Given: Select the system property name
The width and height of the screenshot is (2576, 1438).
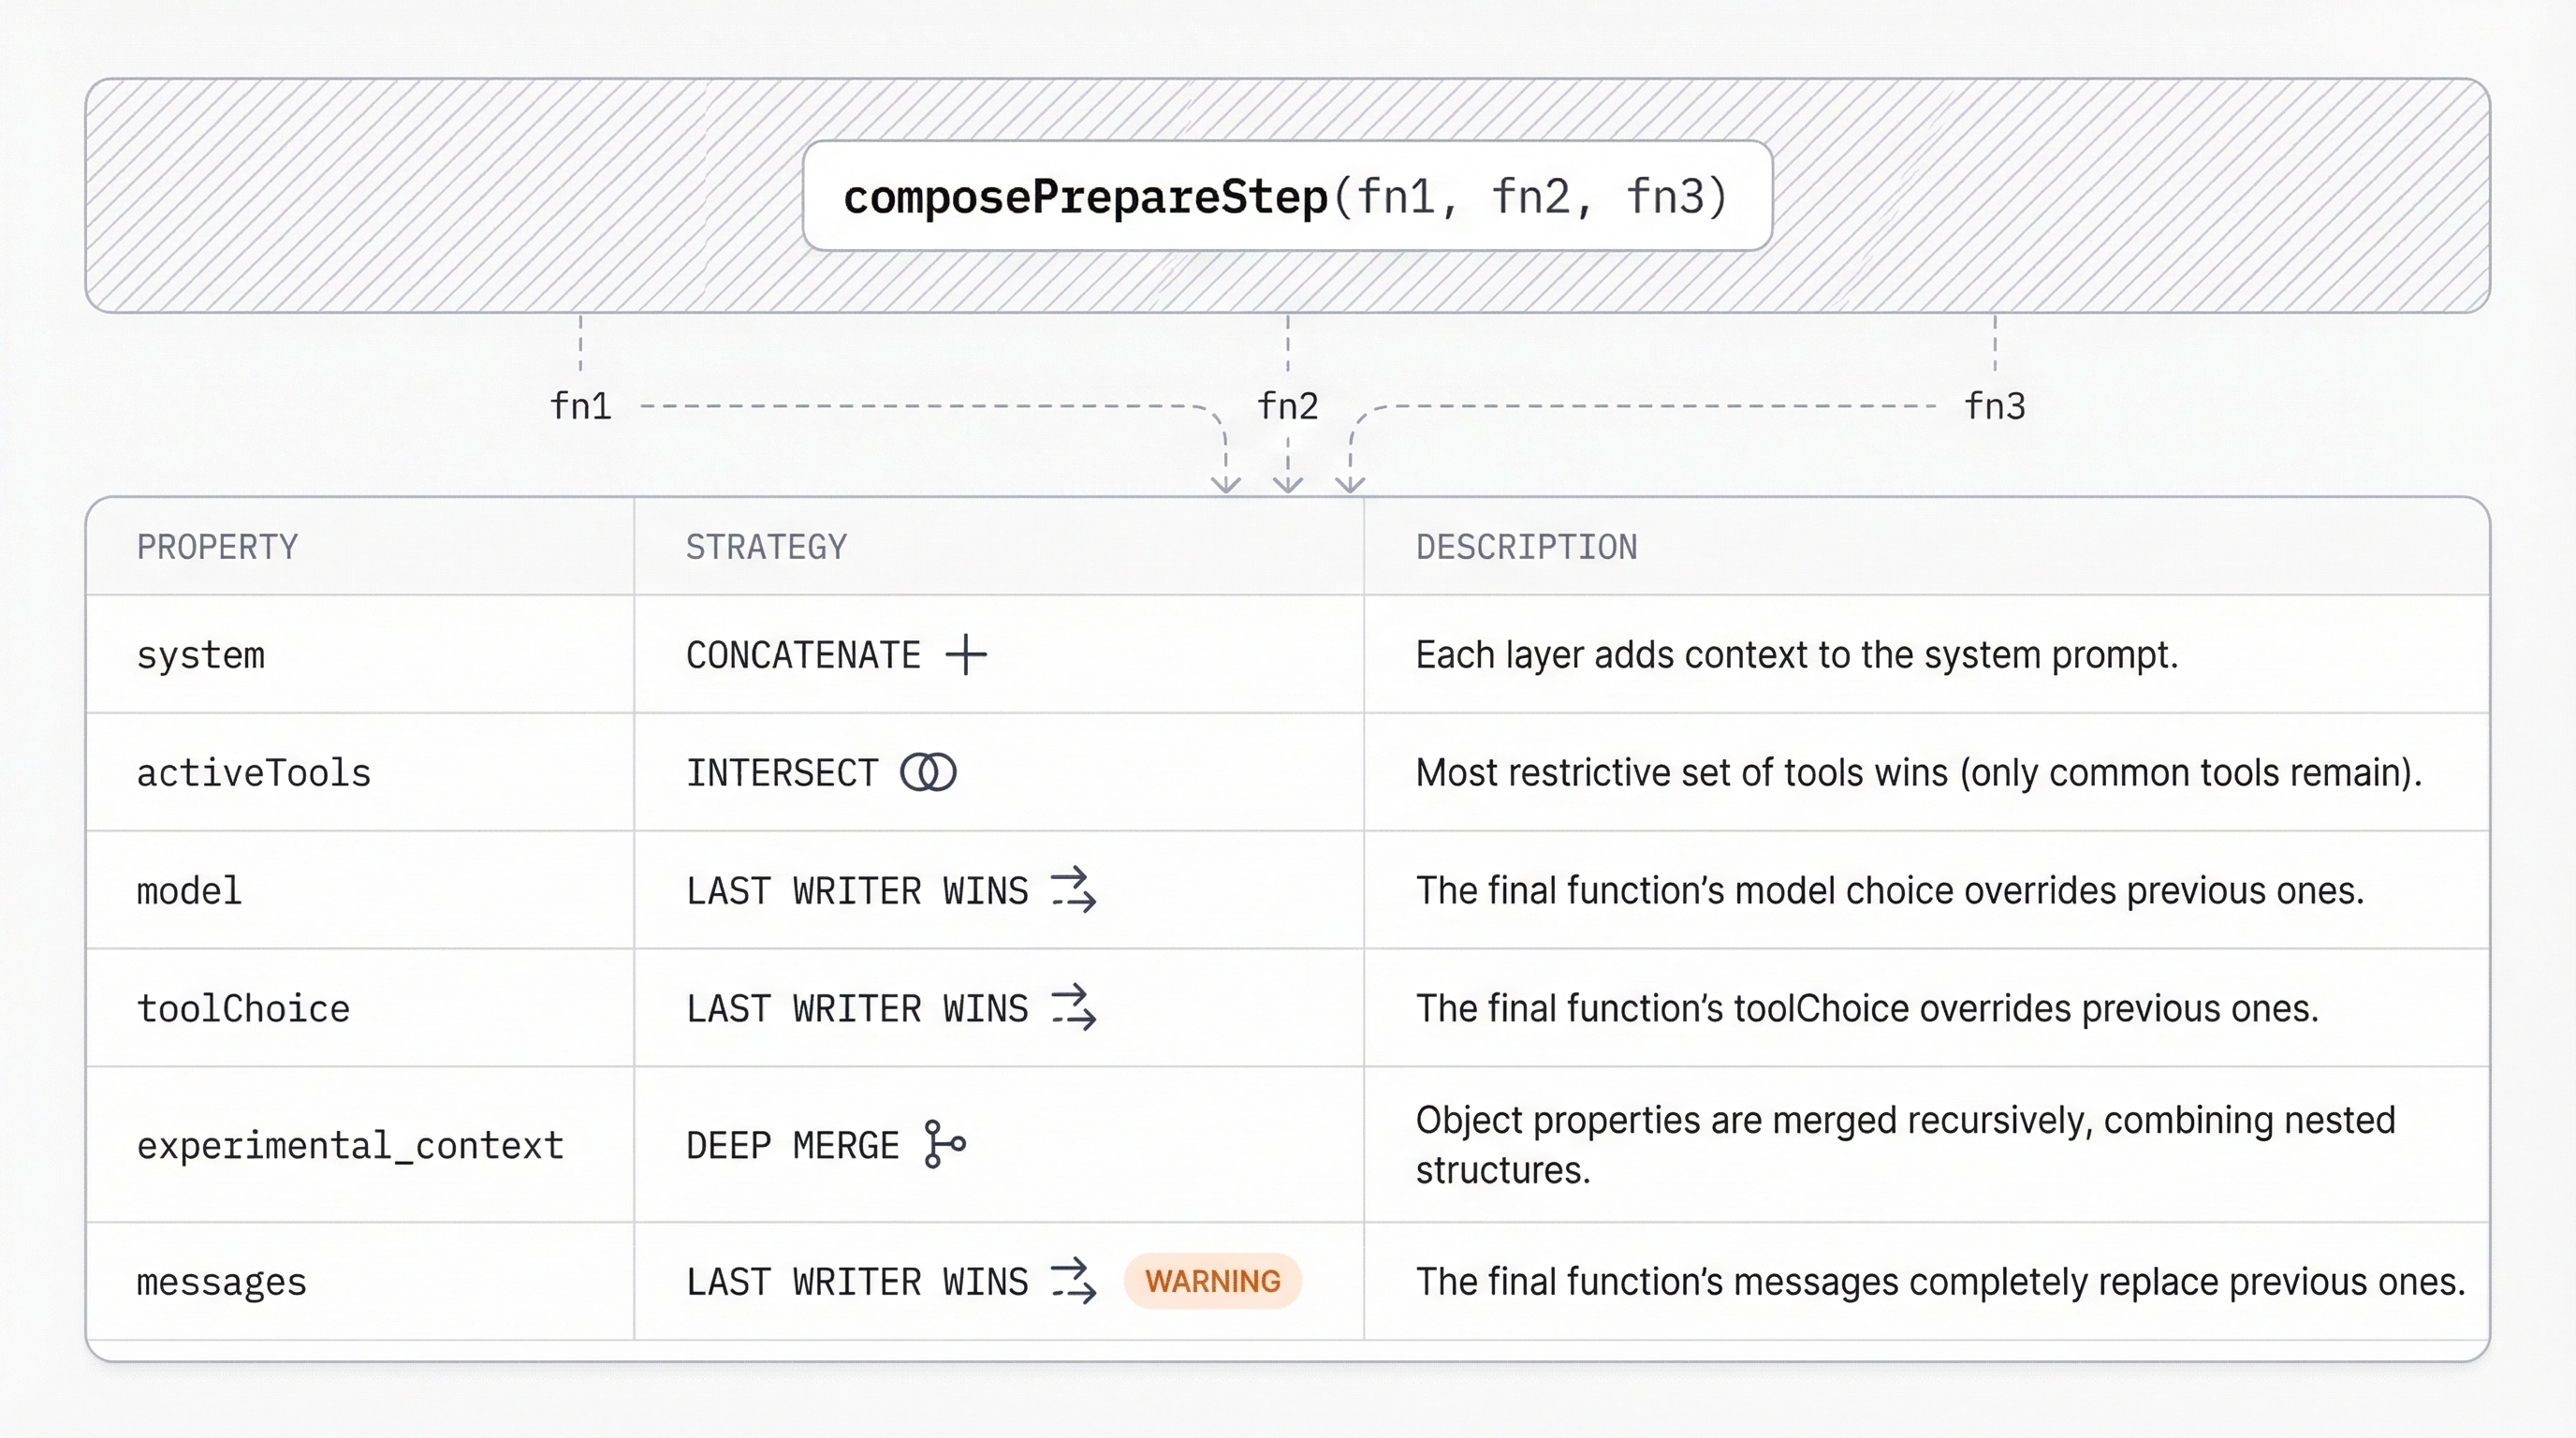Looking at the screenshot, I should pos(201,656).
